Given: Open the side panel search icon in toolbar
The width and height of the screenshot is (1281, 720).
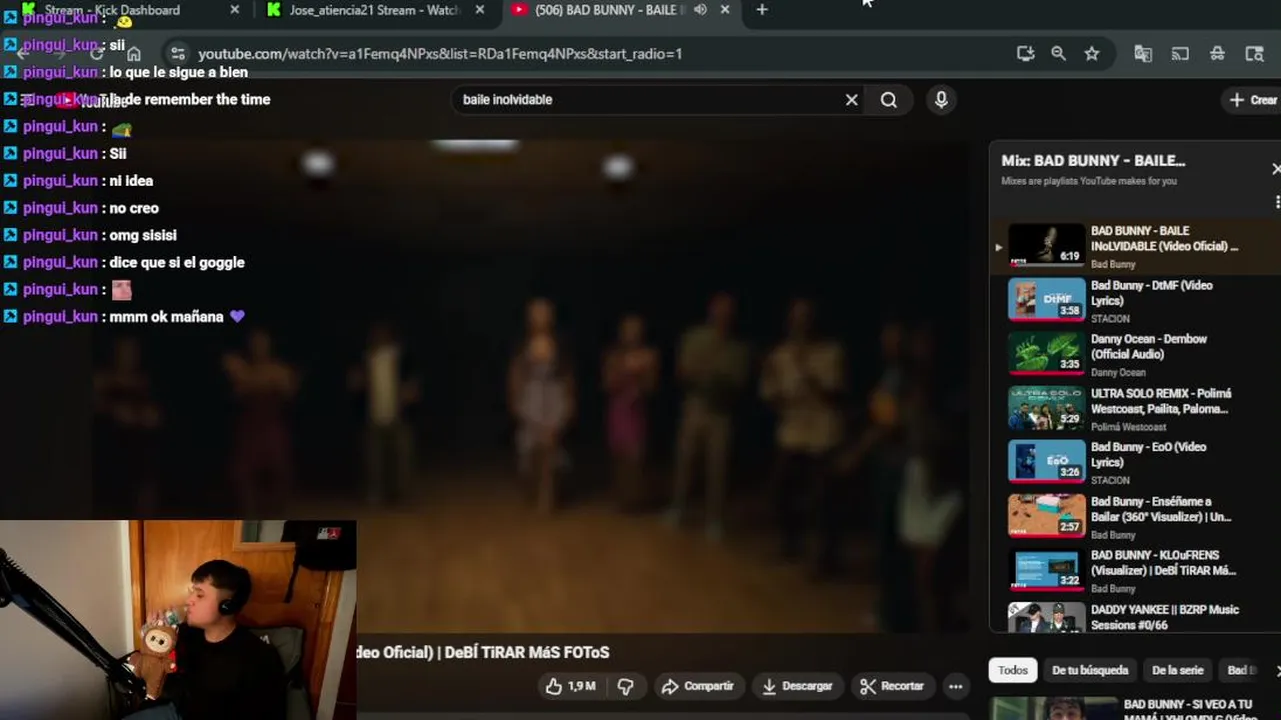Looking at the screenshot, I should click(1254, 54).
